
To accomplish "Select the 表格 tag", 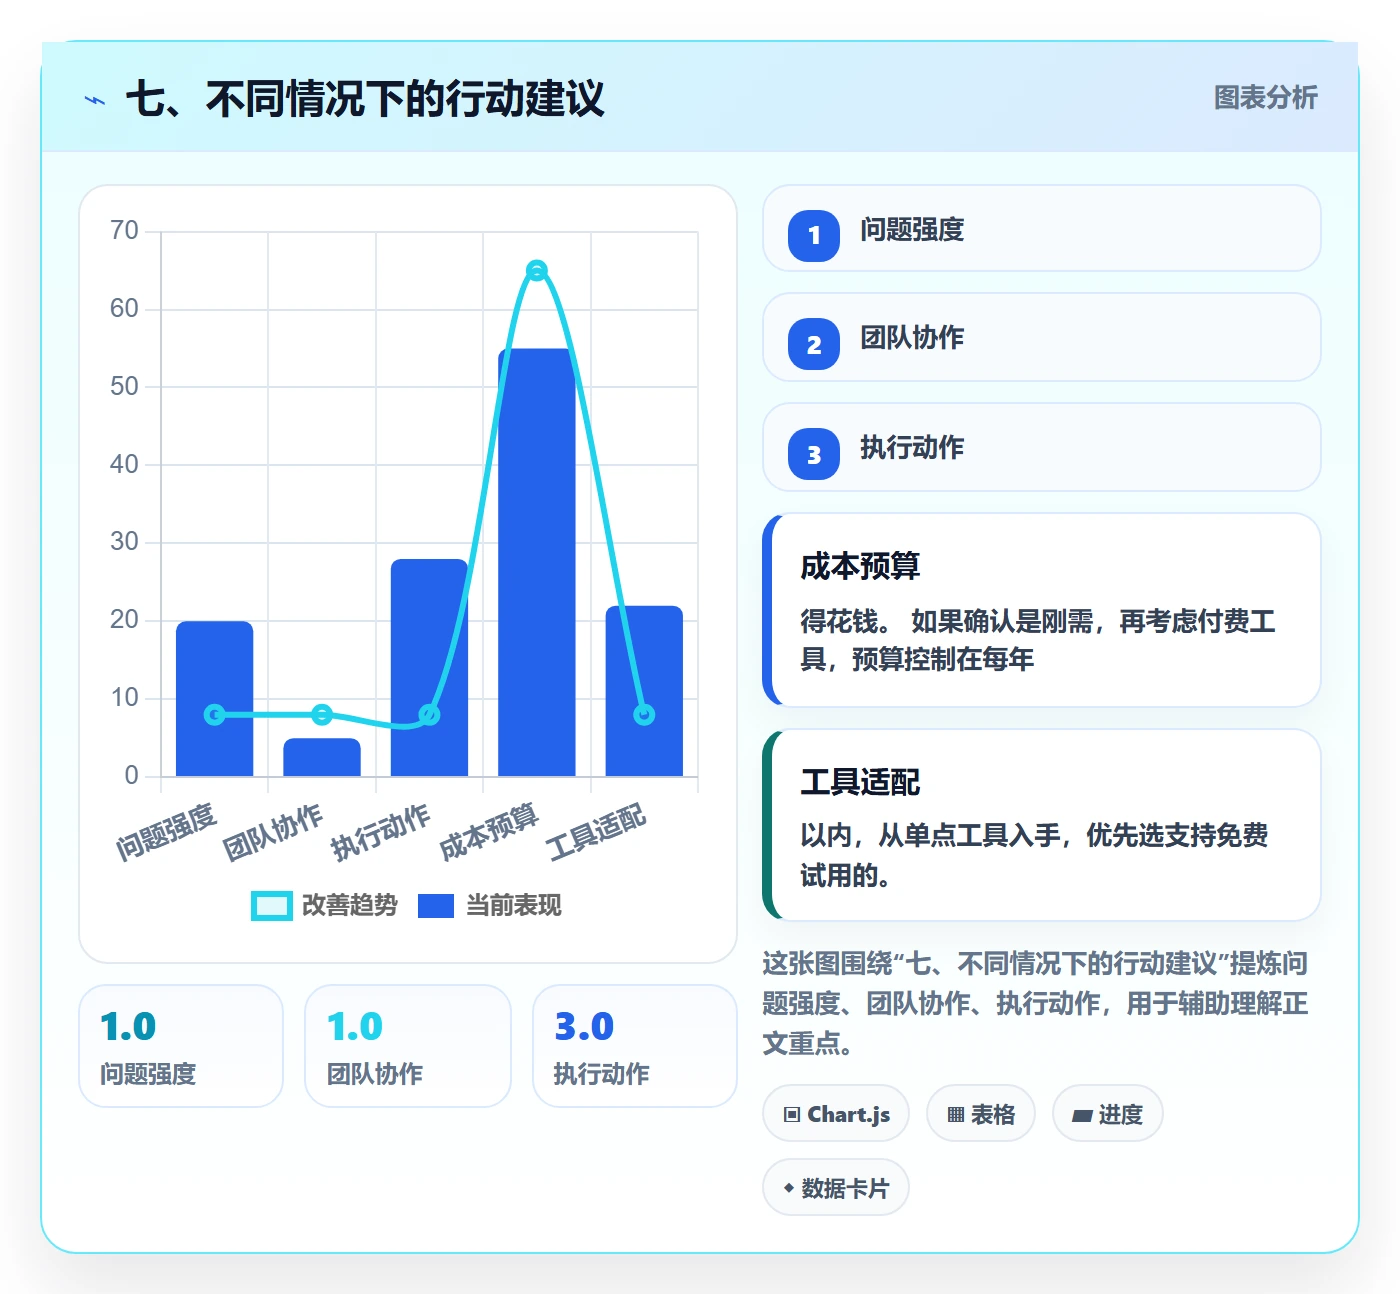I will [x=981, y=1113].
